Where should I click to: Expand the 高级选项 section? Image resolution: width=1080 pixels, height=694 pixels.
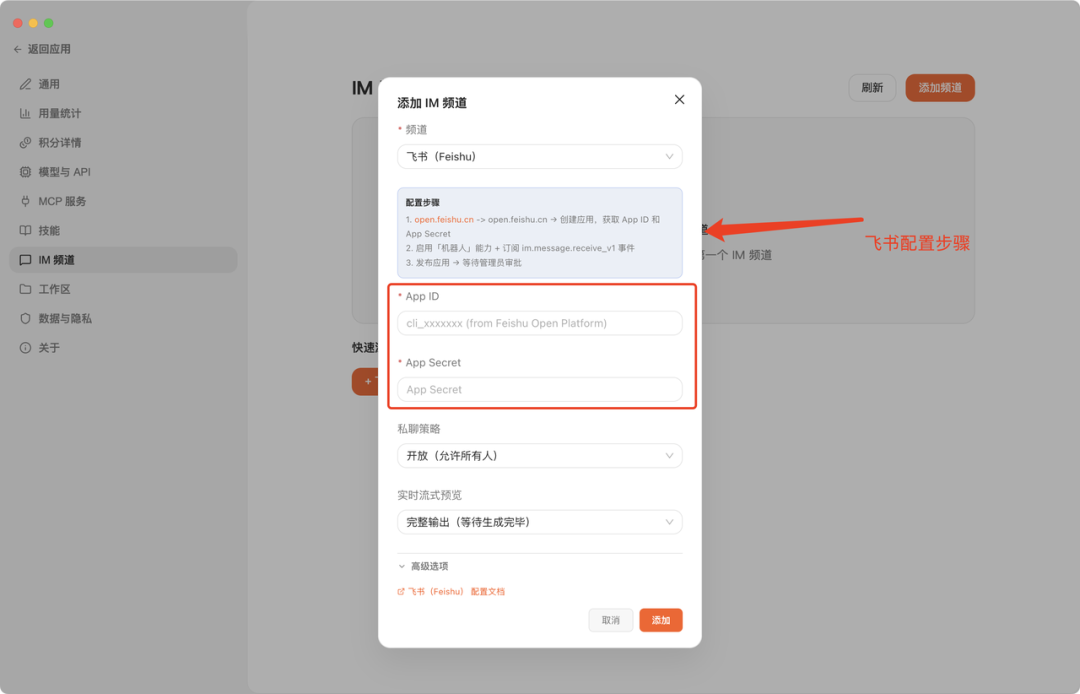pyautogui.click(x=423, y=566)
